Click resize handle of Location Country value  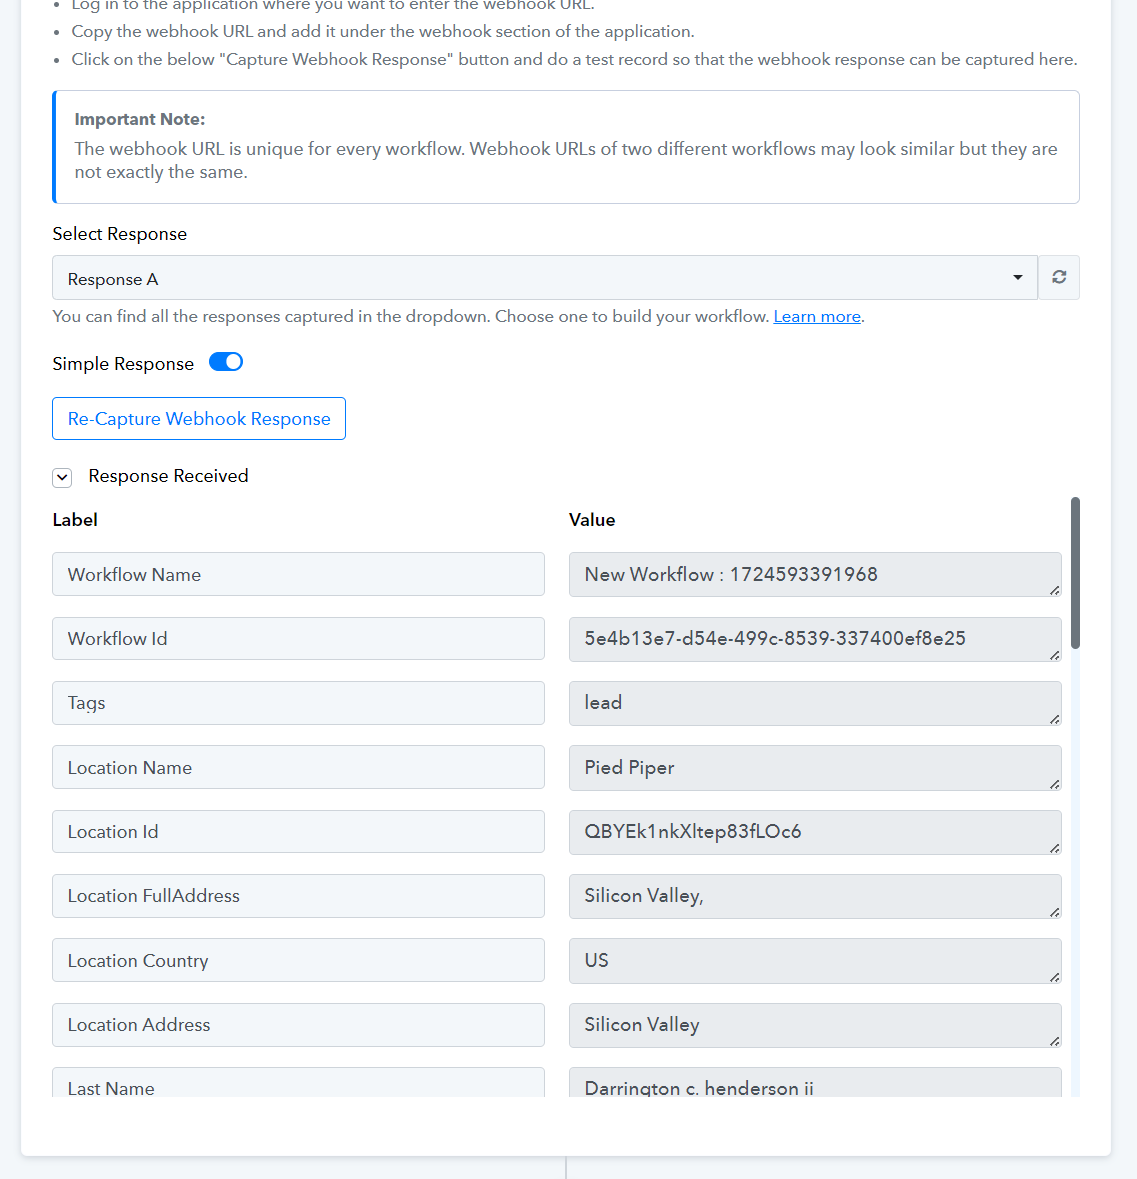click(1054, 977)
